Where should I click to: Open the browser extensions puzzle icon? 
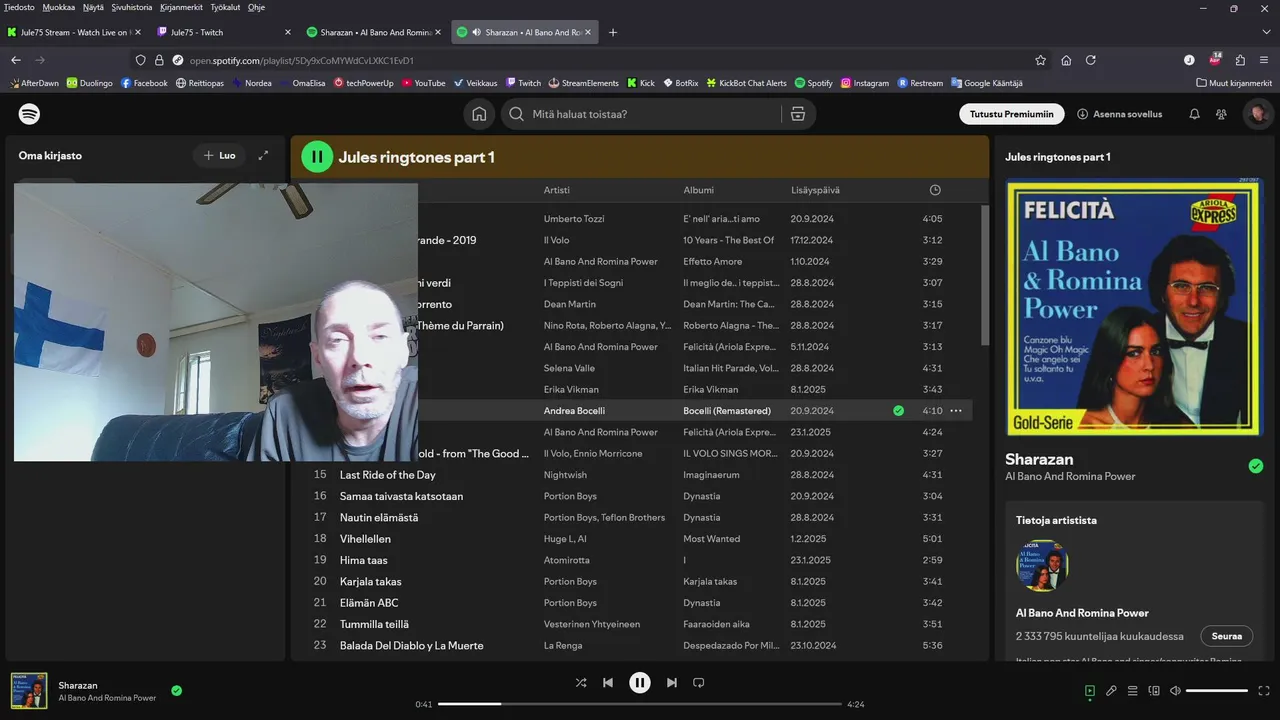[x=1240, y=60]
